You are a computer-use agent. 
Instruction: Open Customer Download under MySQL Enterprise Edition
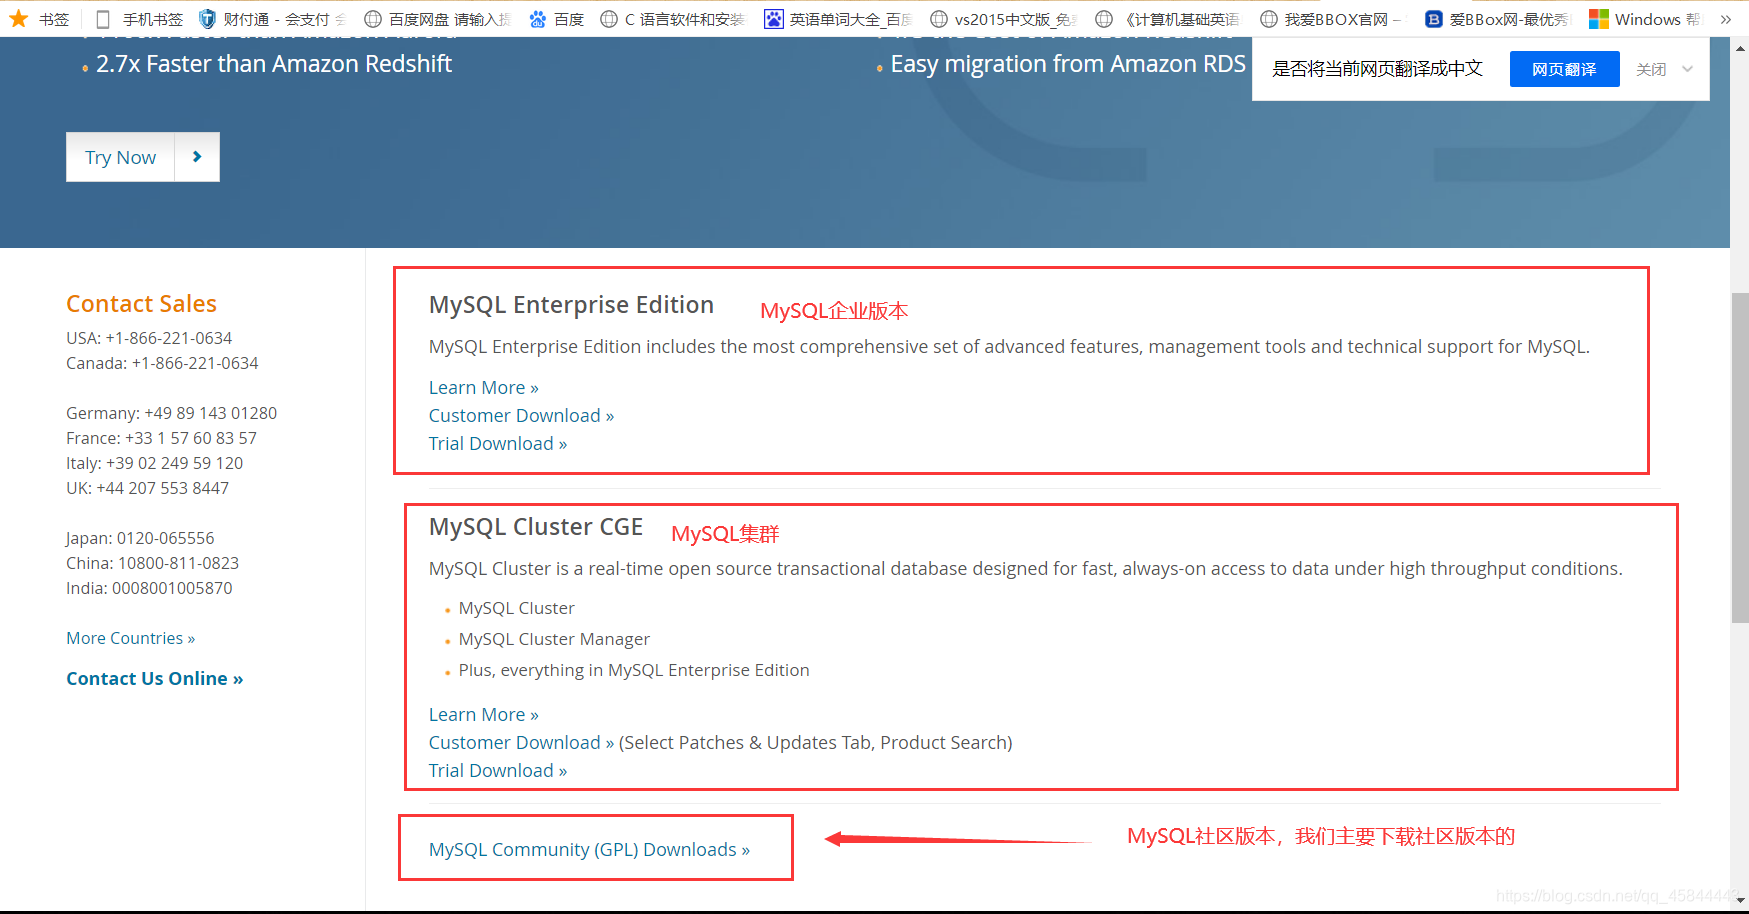521,416
